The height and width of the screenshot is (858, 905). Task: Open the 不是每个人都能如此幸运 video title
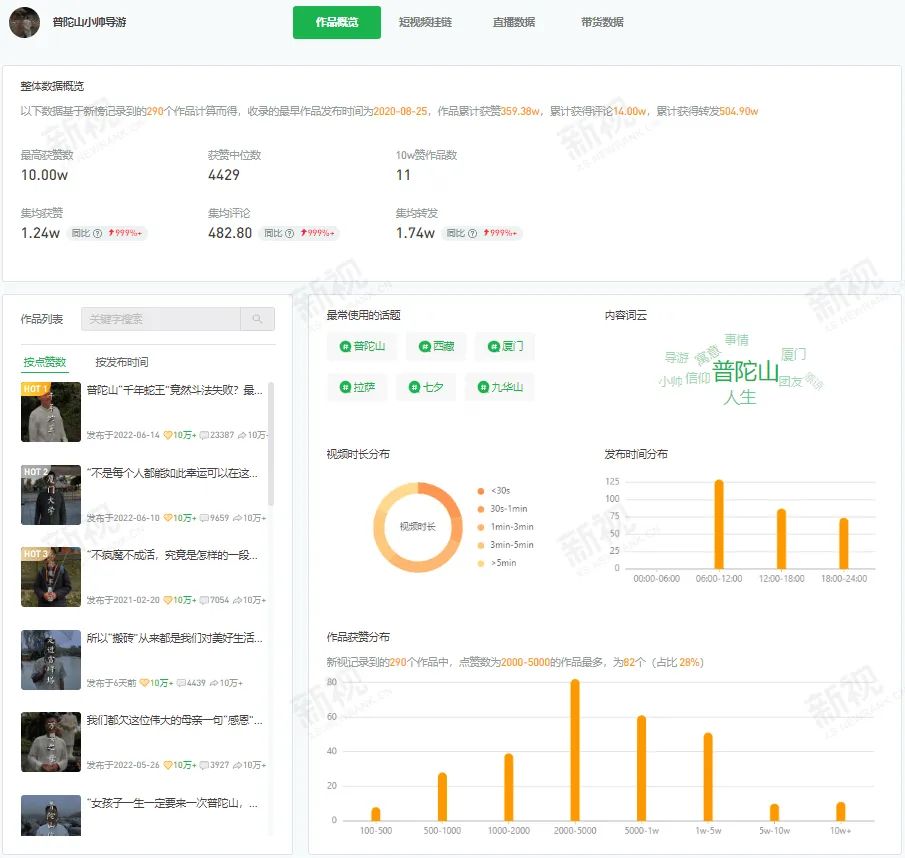coord(173,474)
